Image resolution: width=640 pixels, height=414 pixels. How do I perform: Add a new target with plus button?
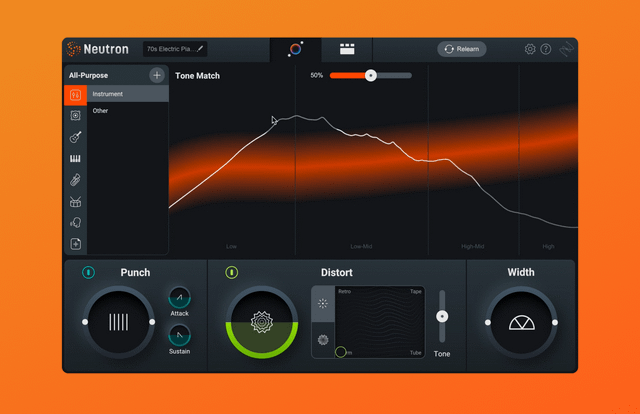point(157,75)
